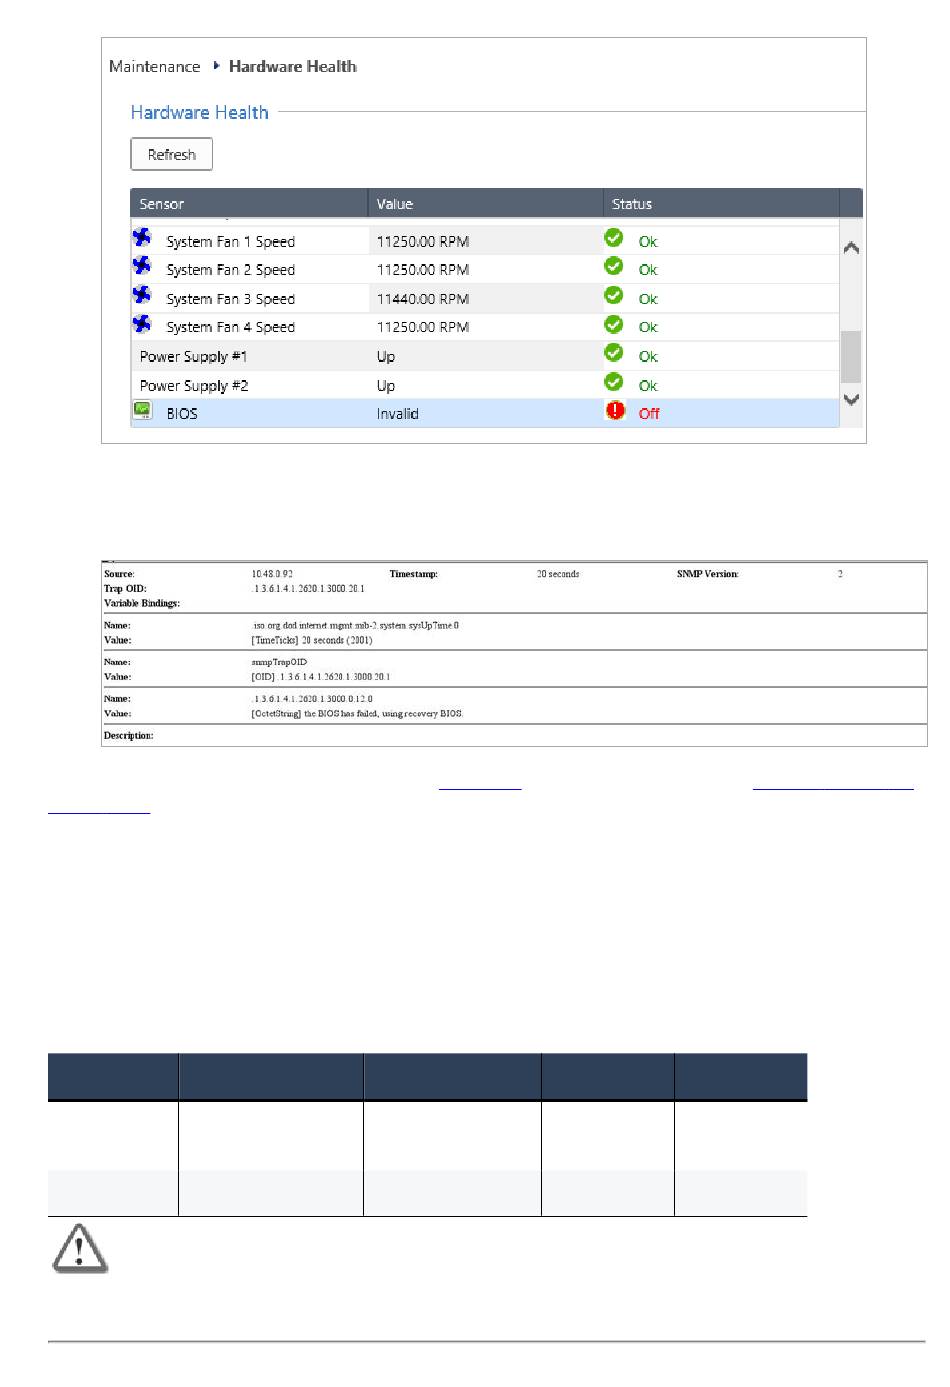Screen dimensions: 950x1387
Task: Go to Maintenance in the breadcrumb
Action: pyautogui.click(x=155, y=67)
